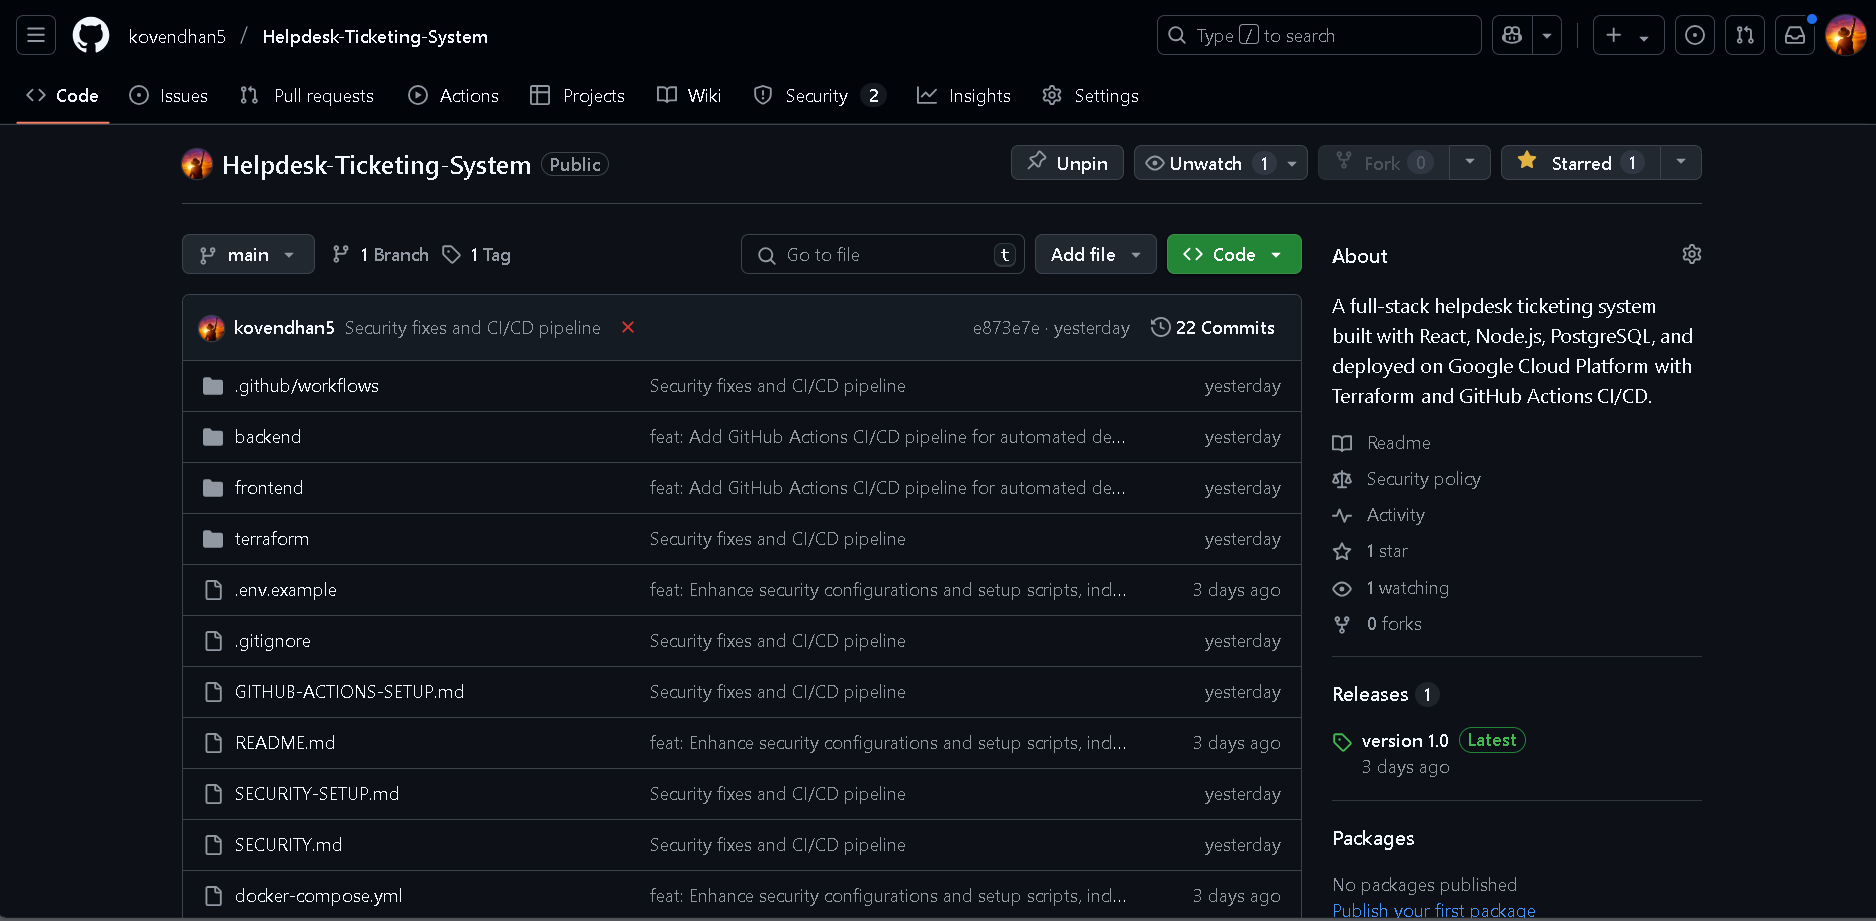The height and width of the screenshot is (921, 1876).
Task: Open the Unwatch notifications dropdown
Action: coord(1220,163)
